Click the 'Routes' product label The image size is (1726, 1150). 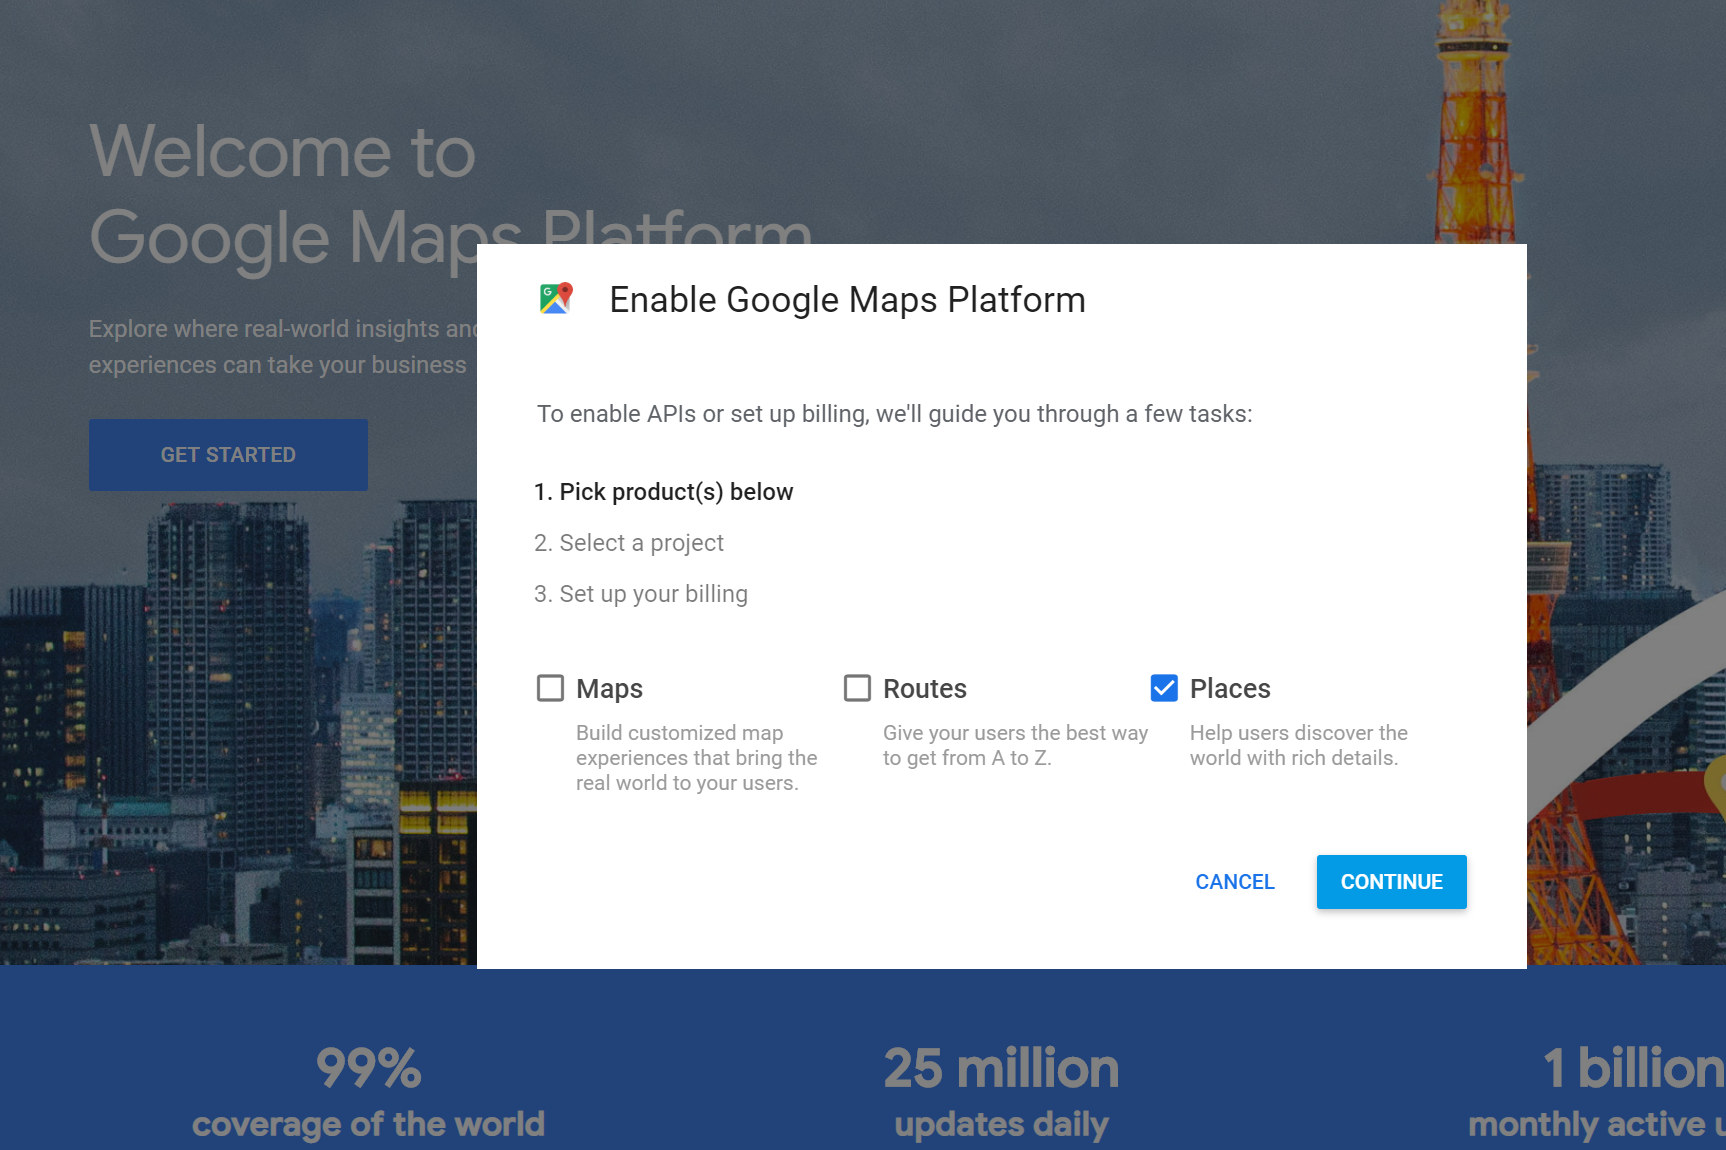(x=924, y=689)
